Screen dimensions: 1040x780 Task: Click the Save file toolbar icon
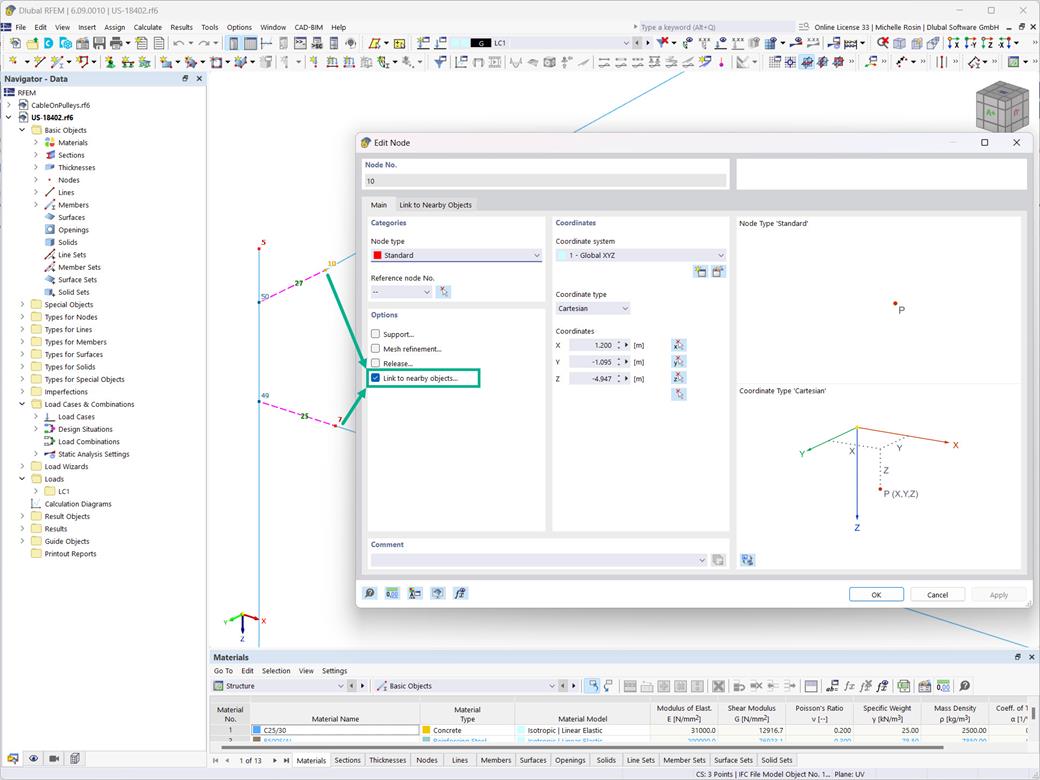click(99, 43)
